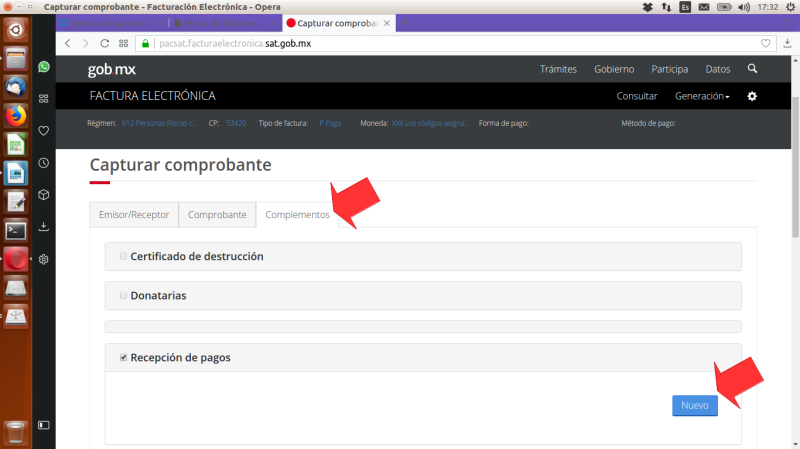The height and width of the screenshot is (449, 800).
Task: Click the page vertical scrollbar
Action: [795, 166]
